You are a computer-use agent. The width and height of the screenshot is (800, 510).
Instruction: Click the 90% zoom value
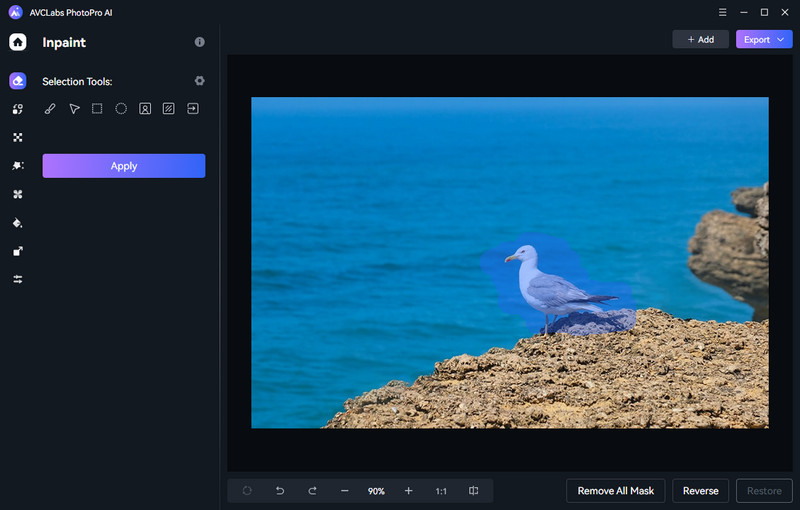pos(377,491)
